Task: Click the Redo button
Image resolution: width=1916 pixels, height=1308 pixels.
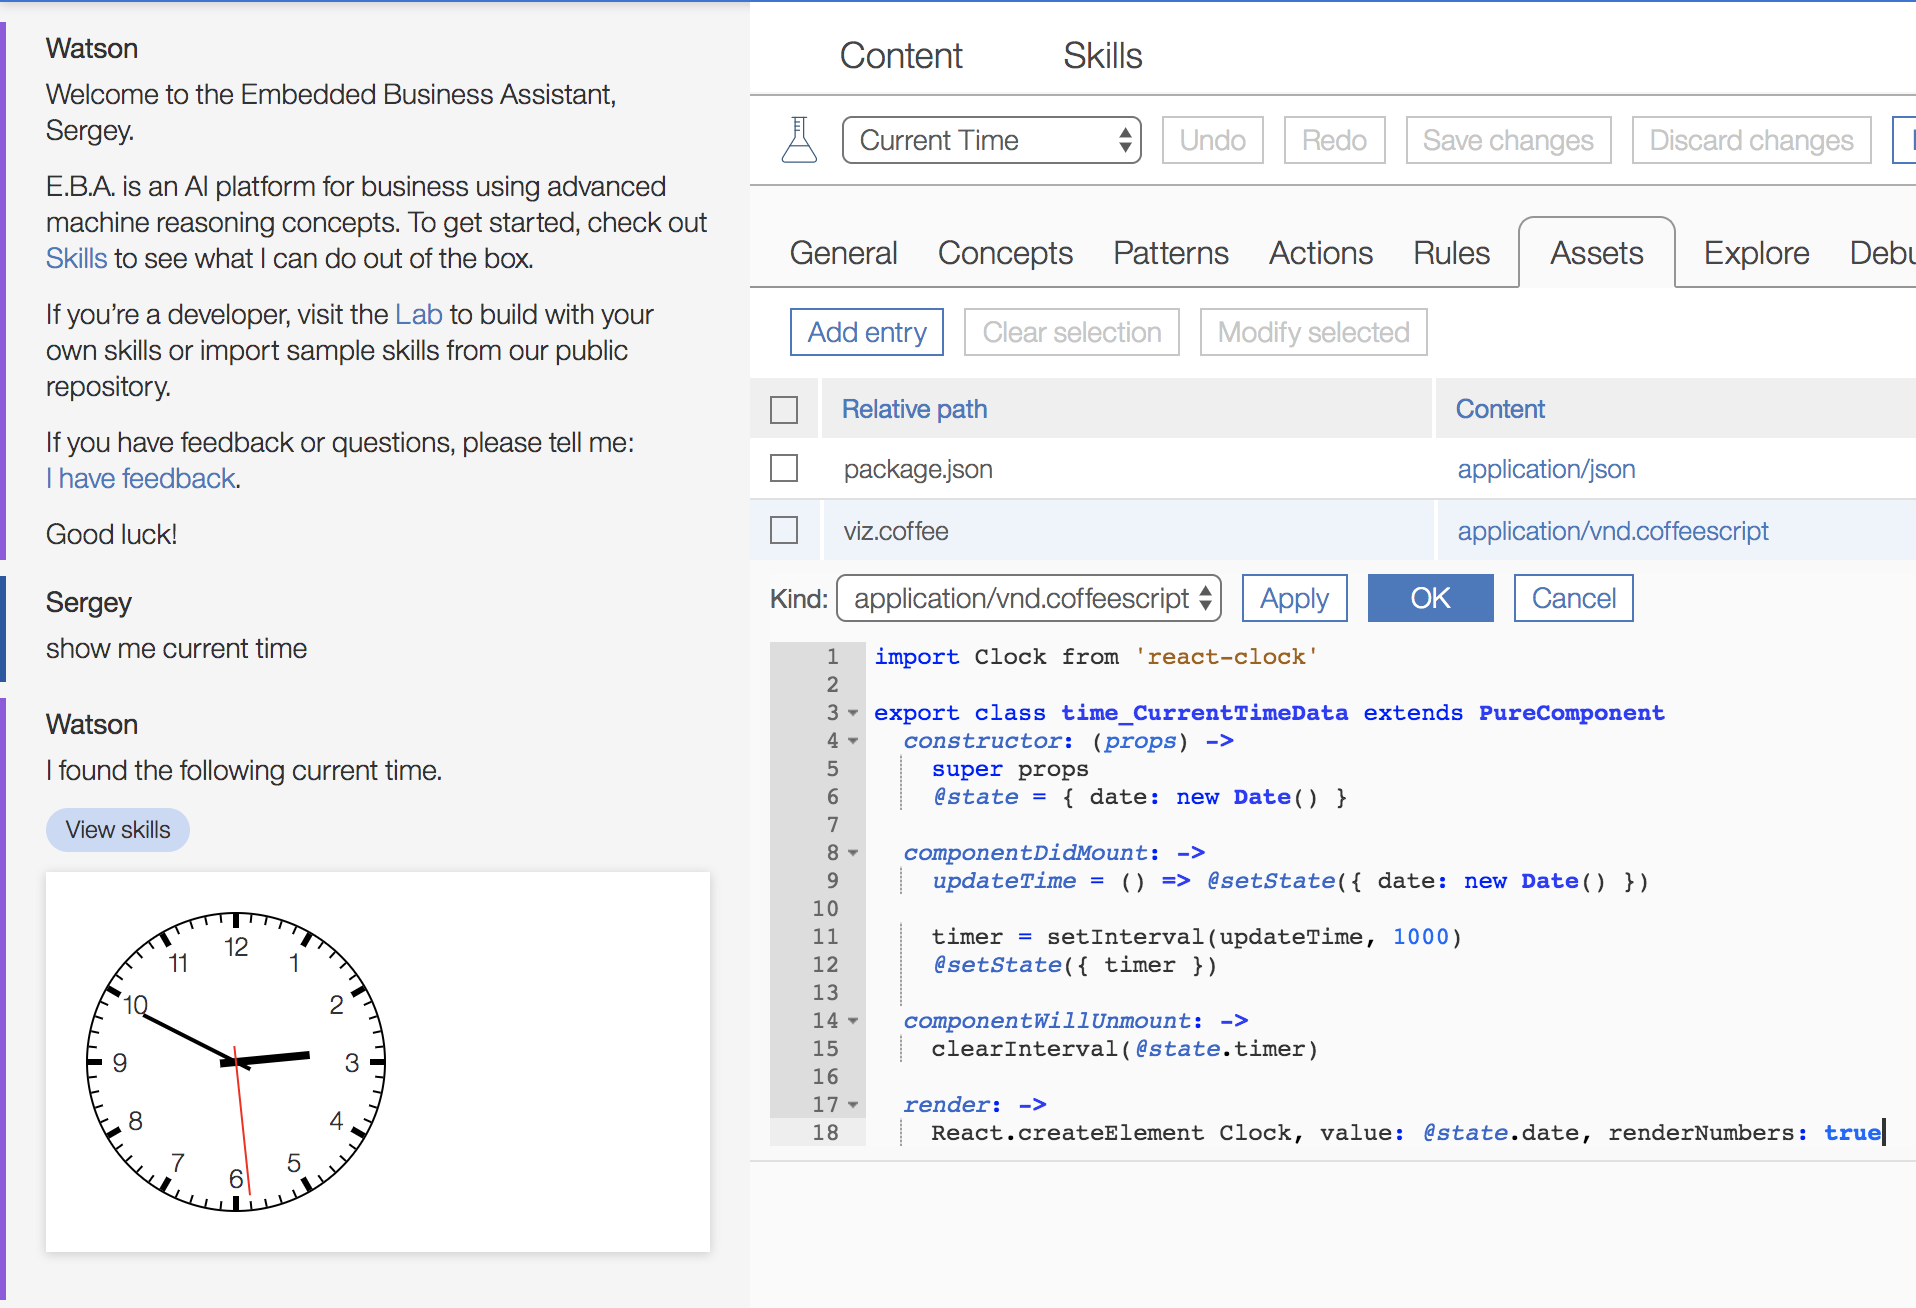Action: click(x=1334, y=140)
